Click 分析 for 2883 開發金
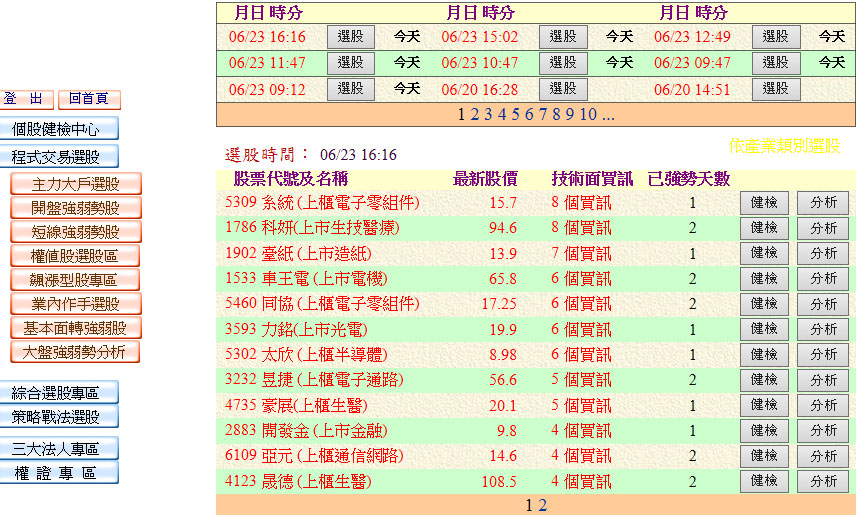Viewport: 857px width, 515px height. pyautogui.click(x=823, y=431)
